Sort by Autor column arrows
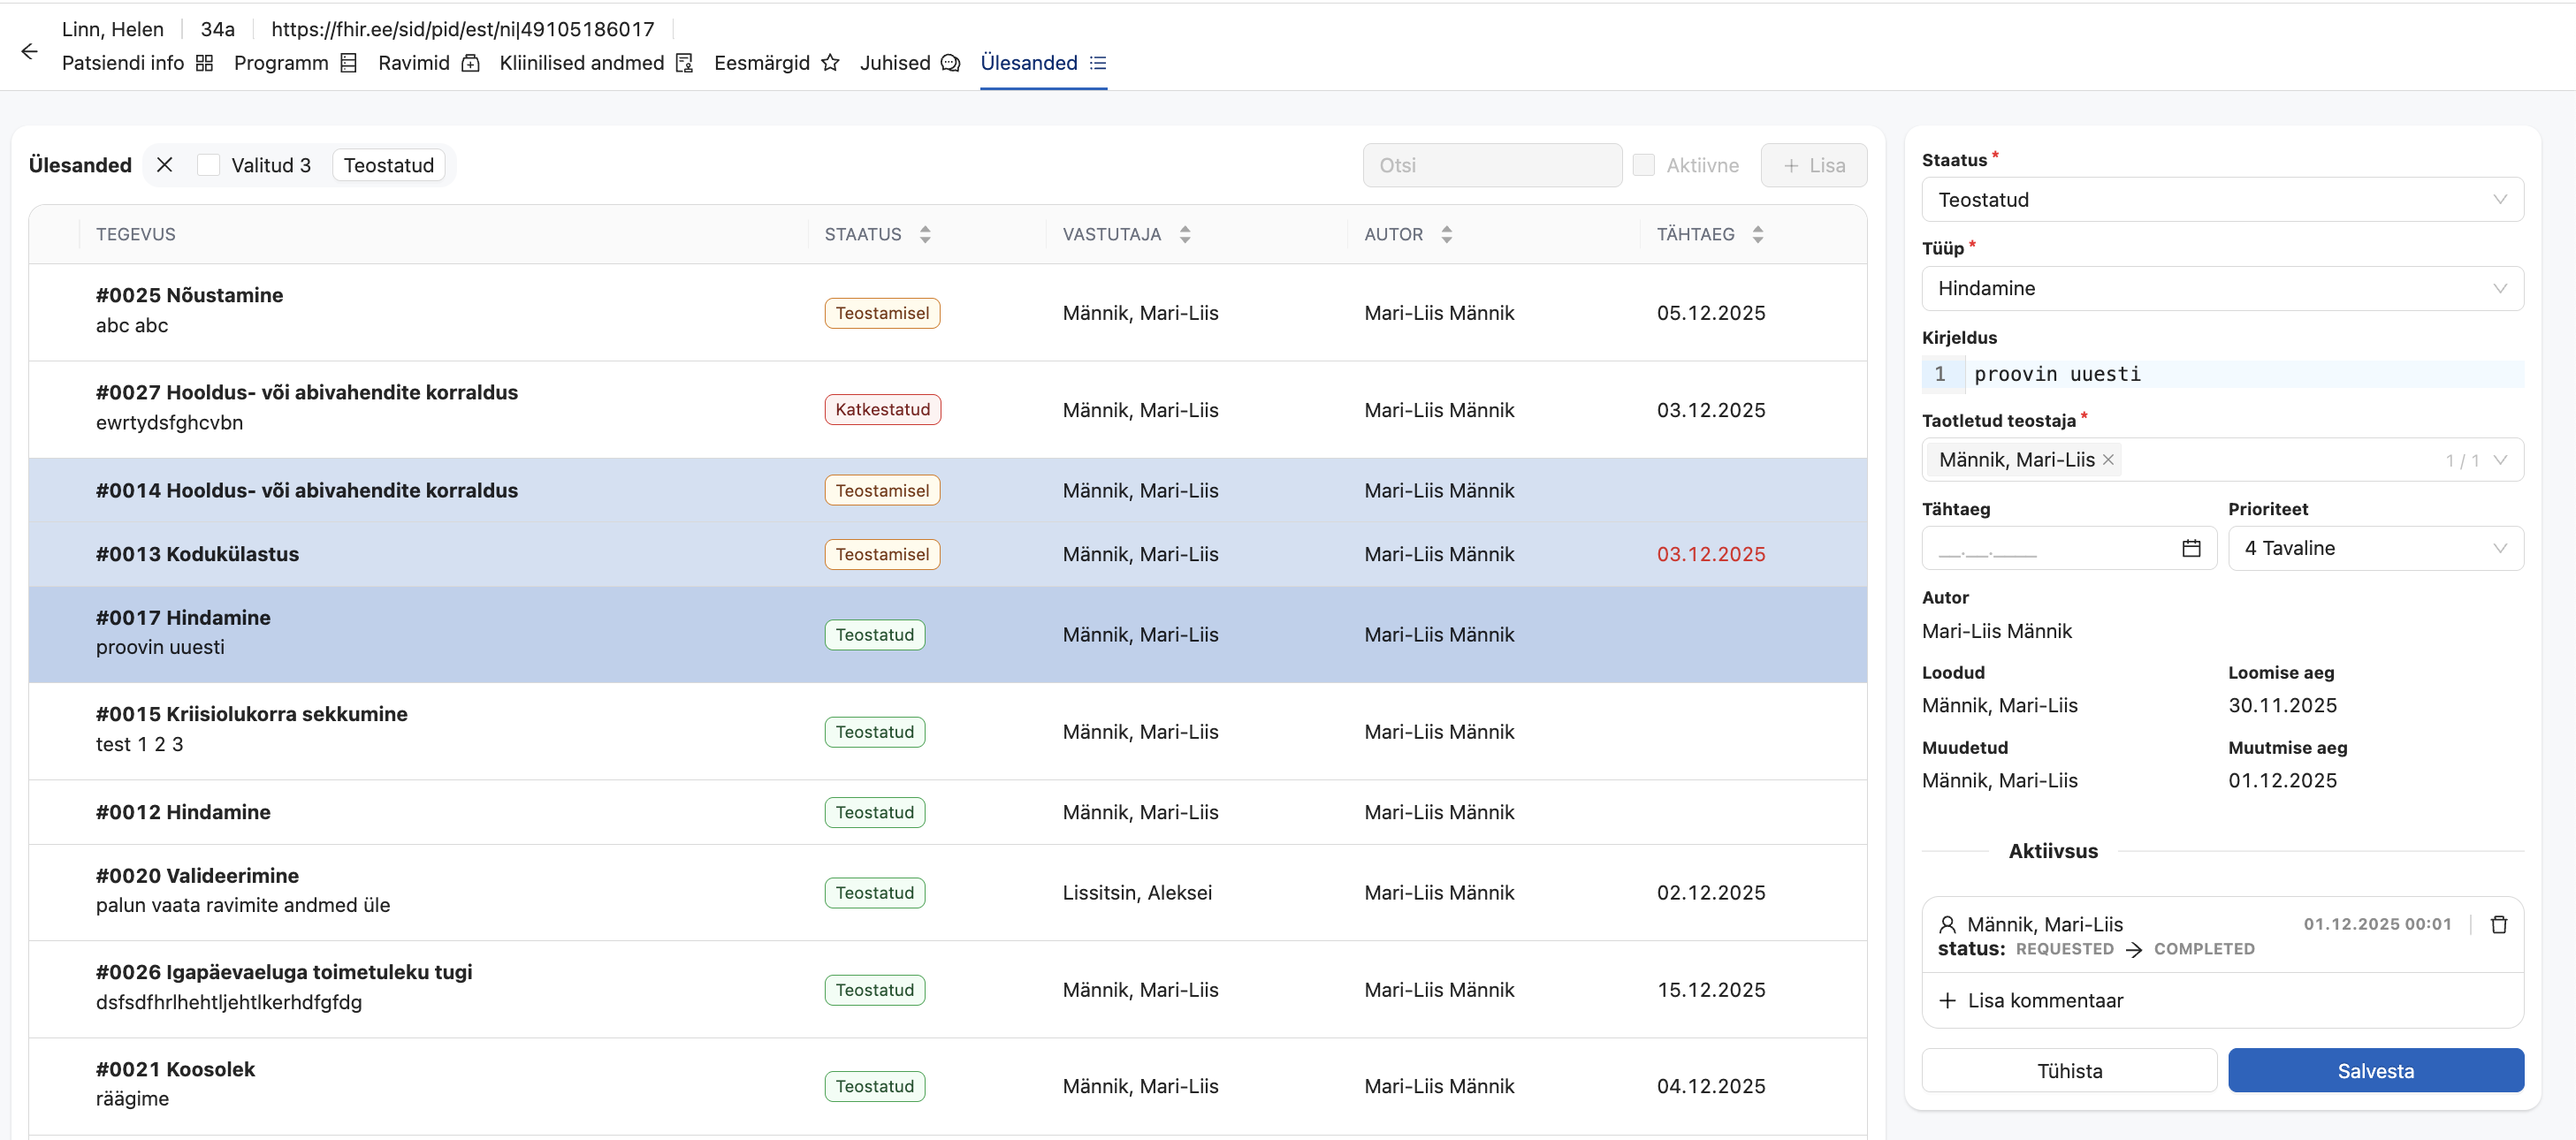 1446,234
